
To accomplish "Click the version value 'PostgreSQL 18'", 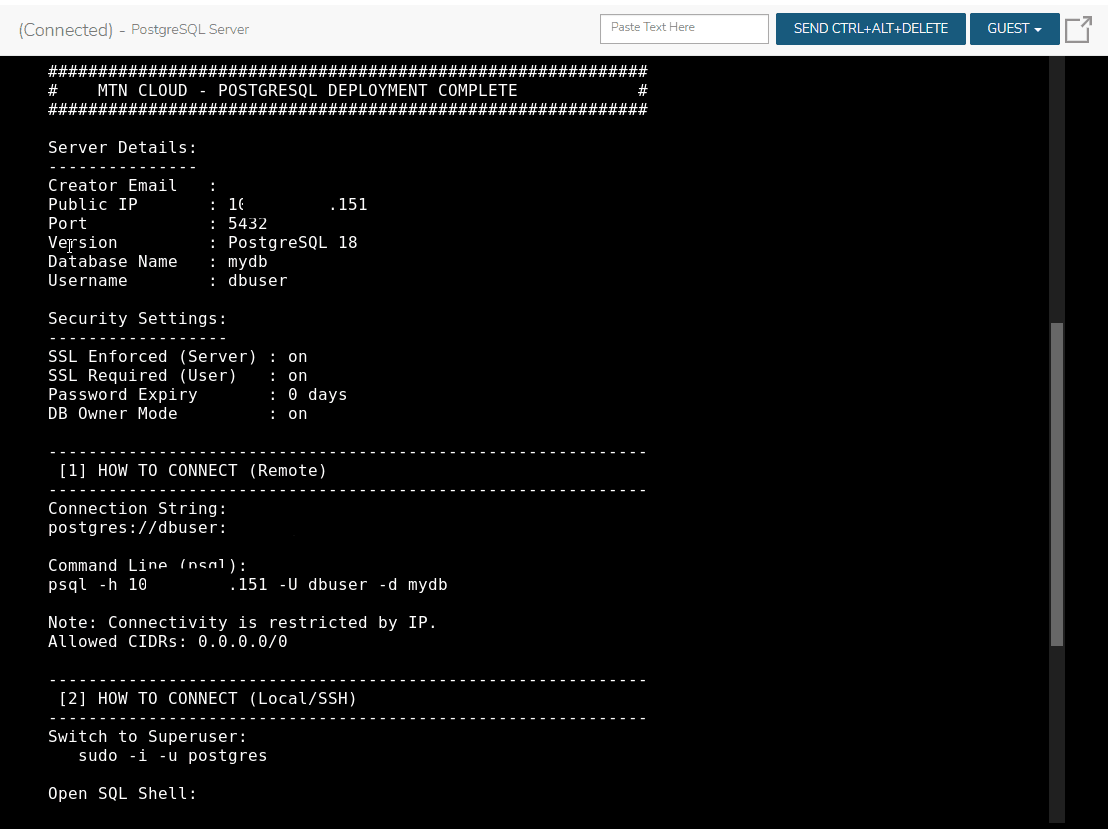I will pyautogui.click(x=292, y=243).
